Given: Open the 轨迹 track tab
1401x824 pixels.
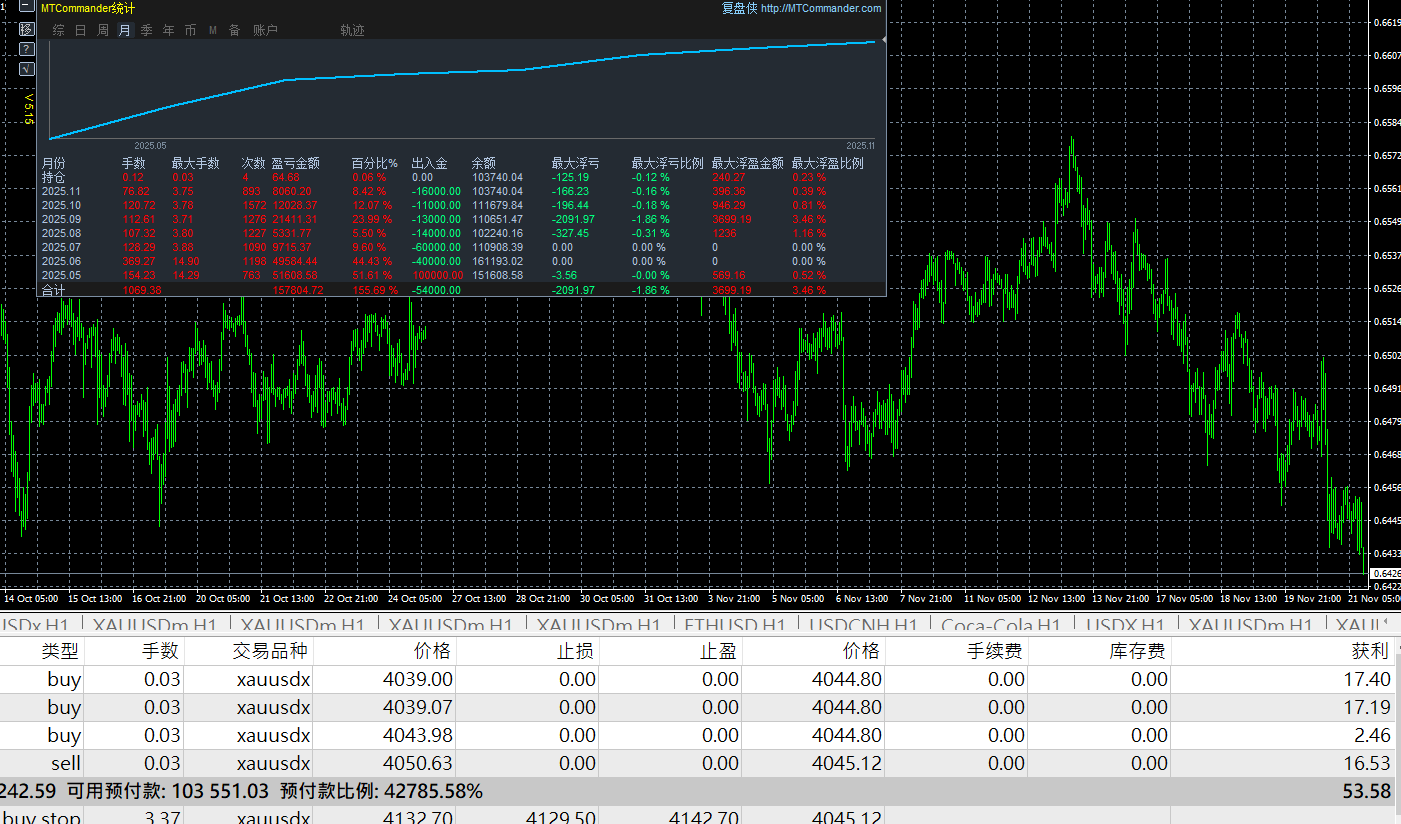Looking at the screenshot, I should tap(352, 31).
